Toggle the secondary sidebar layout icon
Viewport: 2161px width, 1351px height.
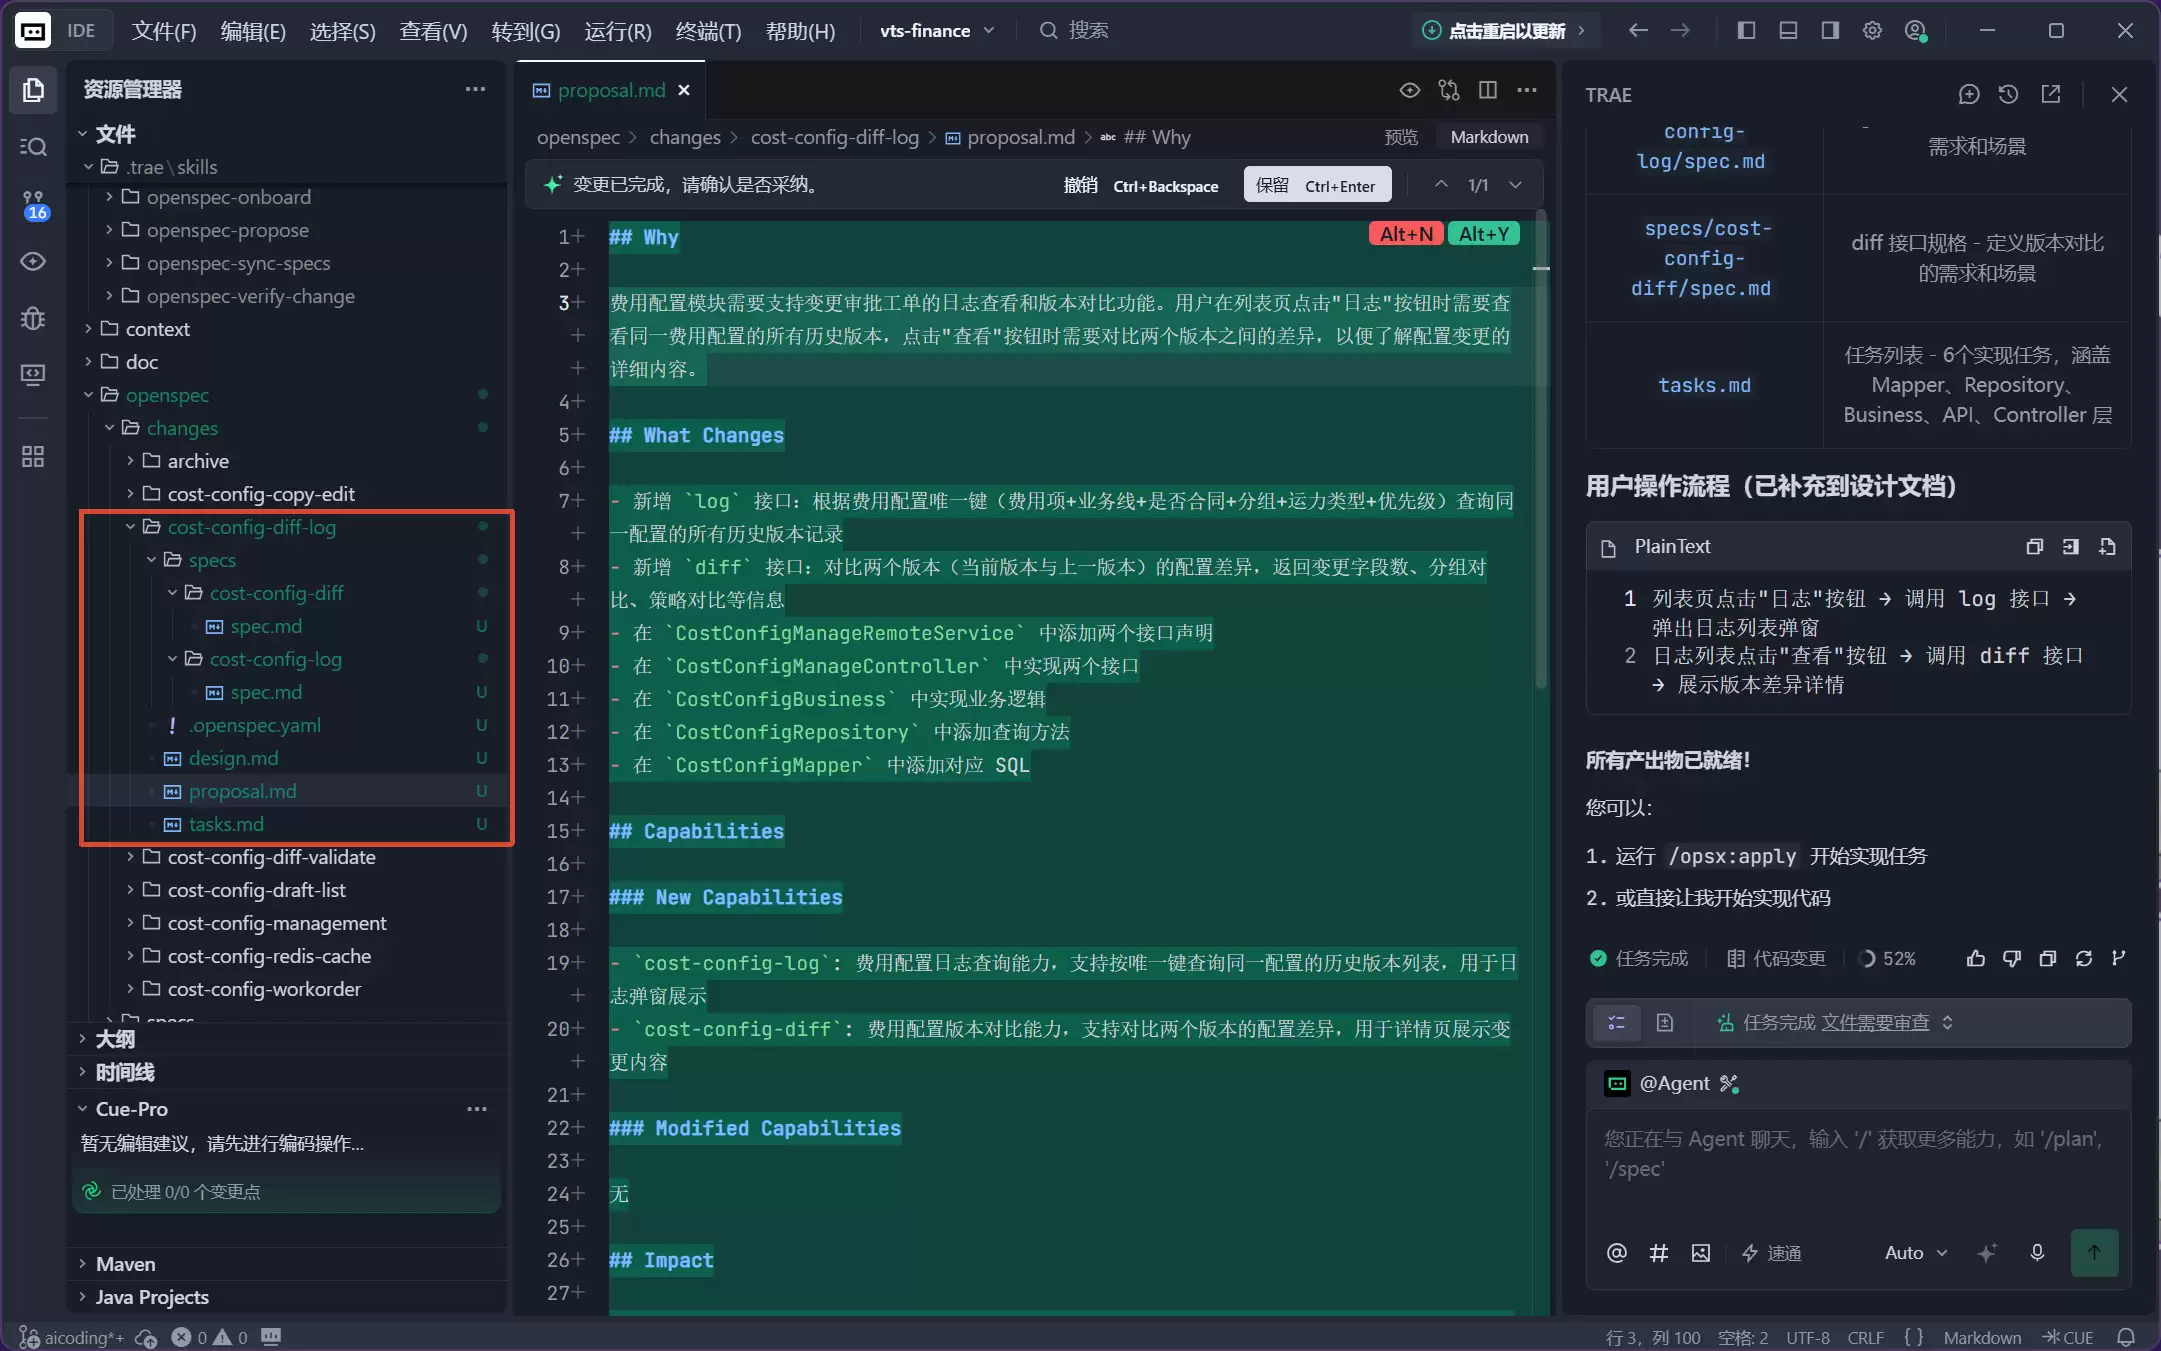[x=1830, y=31]
